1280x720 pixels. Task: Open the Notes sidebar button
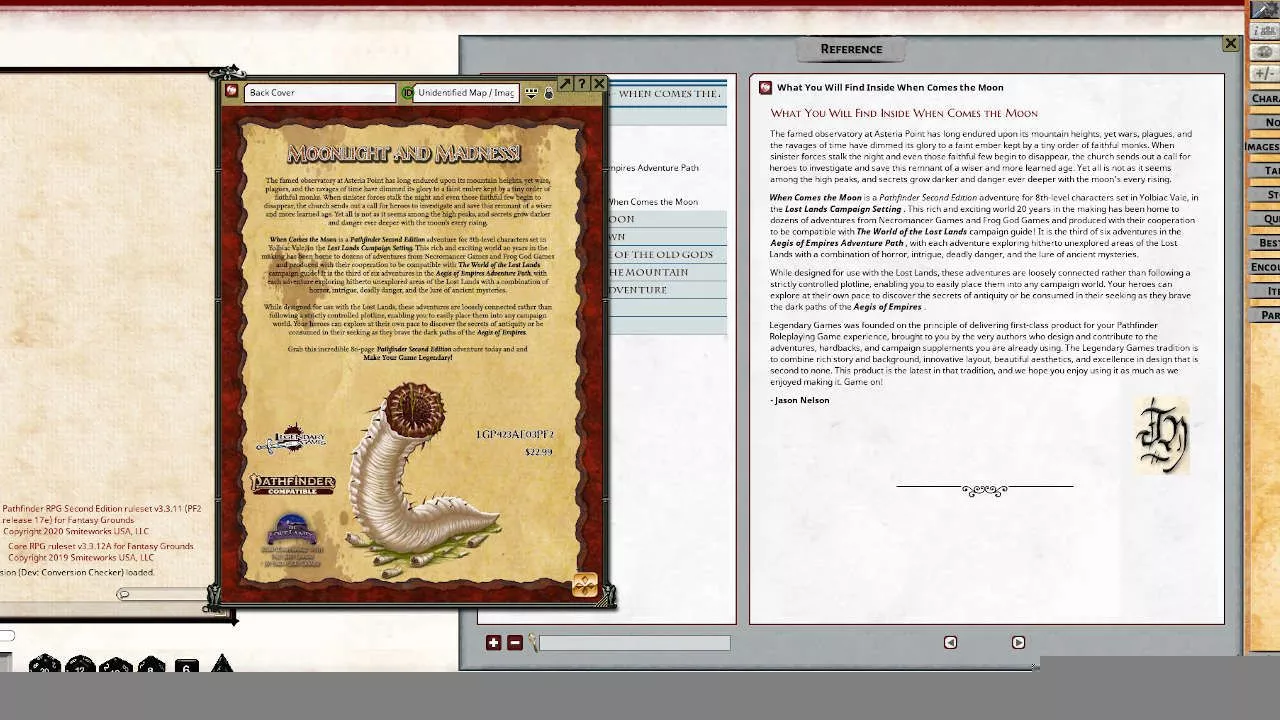tap(1264, 122)
